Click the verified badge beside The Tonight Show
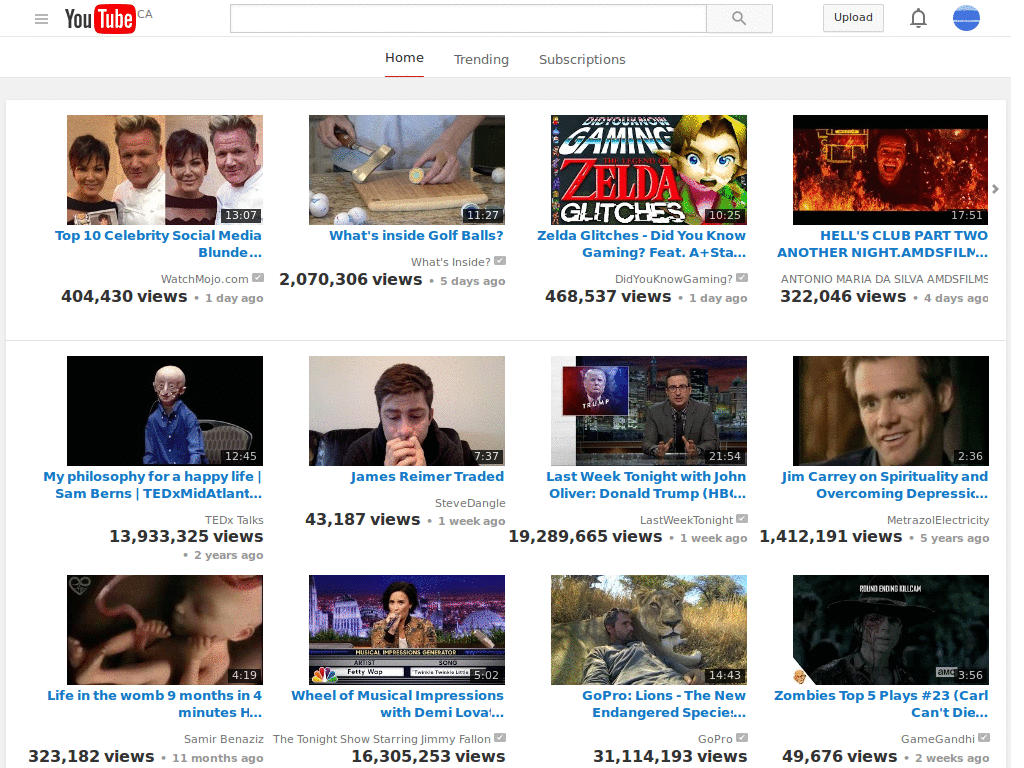 (500, 737)
